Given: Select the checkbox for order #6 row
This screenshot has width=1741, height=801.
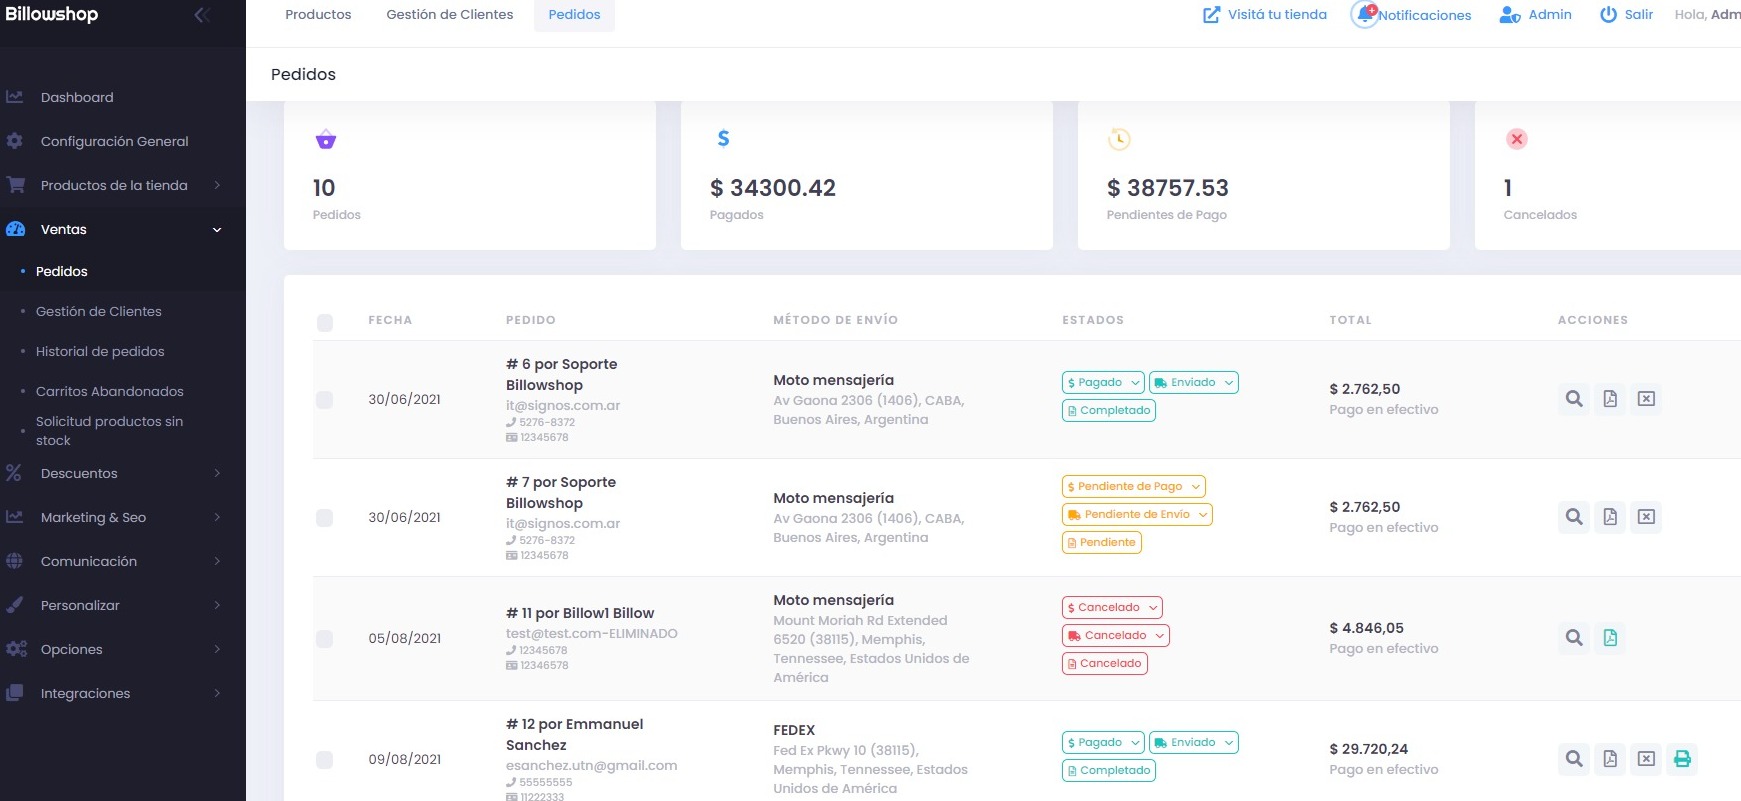Looking at the screenshot, I should tap(325, 400).
